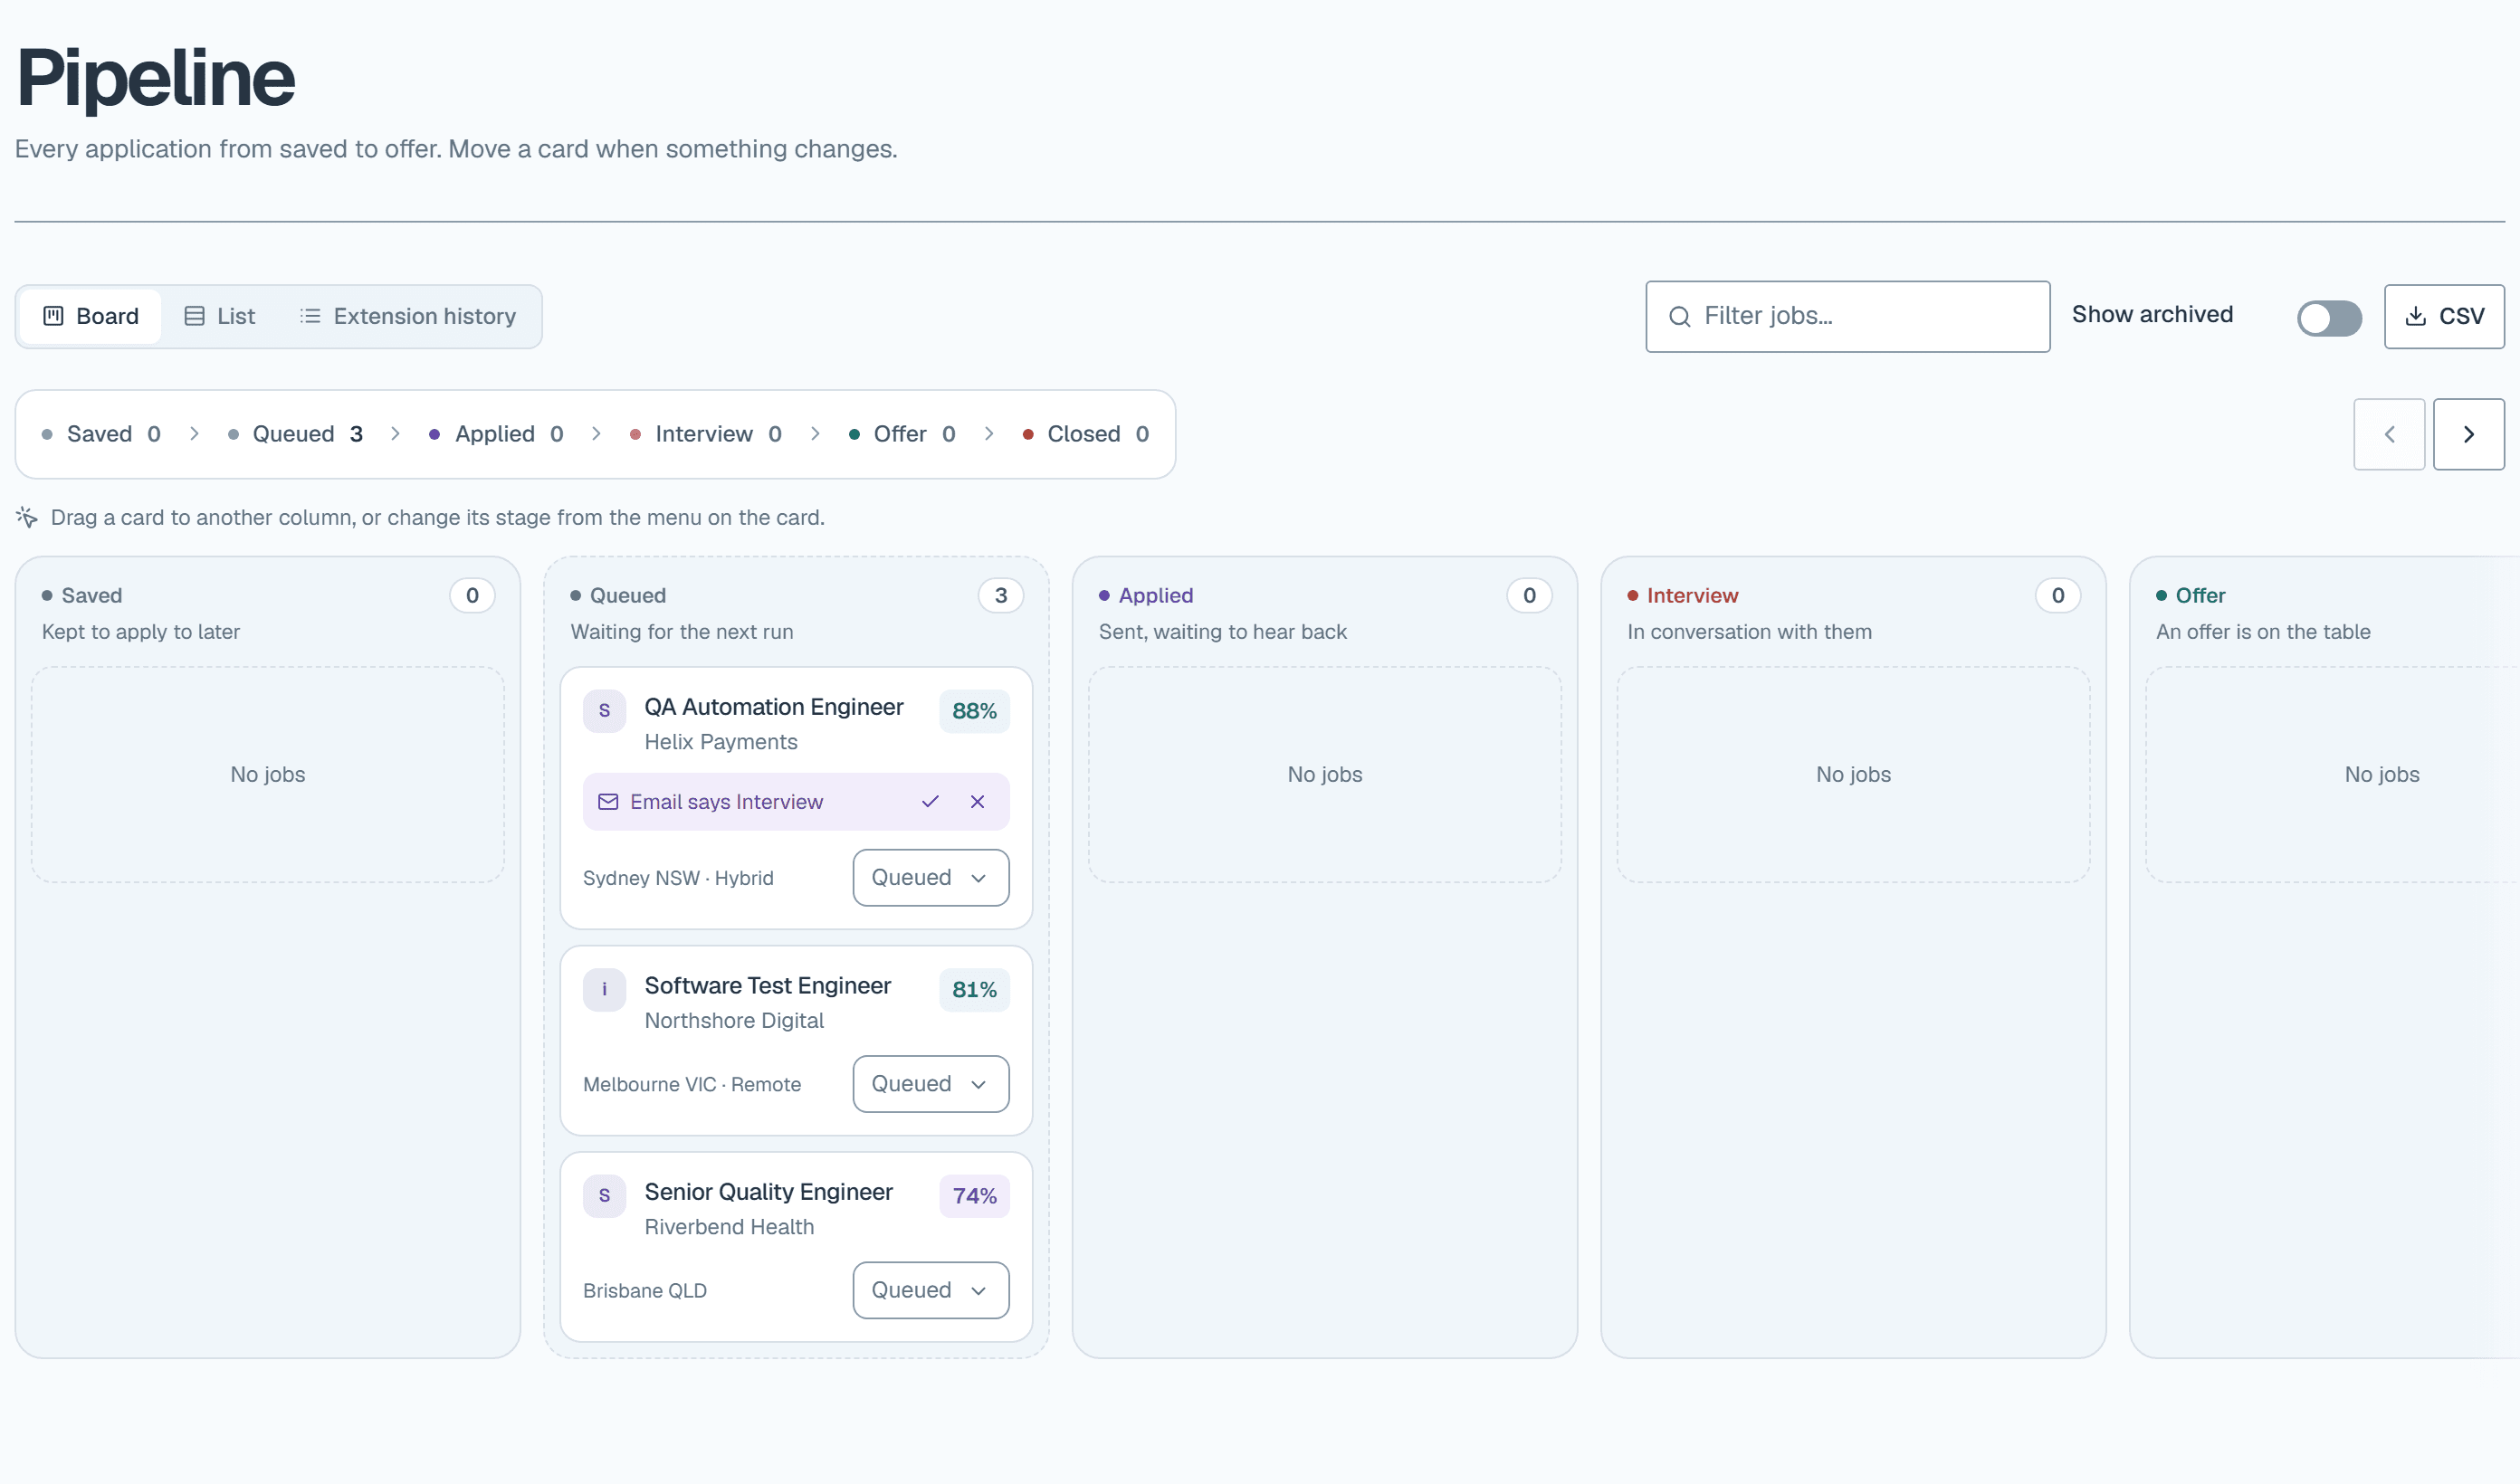Viewport: 2520px width, 1484px height.
Task: Click the Riverbend Health company name
Action: click(729, 1227)
